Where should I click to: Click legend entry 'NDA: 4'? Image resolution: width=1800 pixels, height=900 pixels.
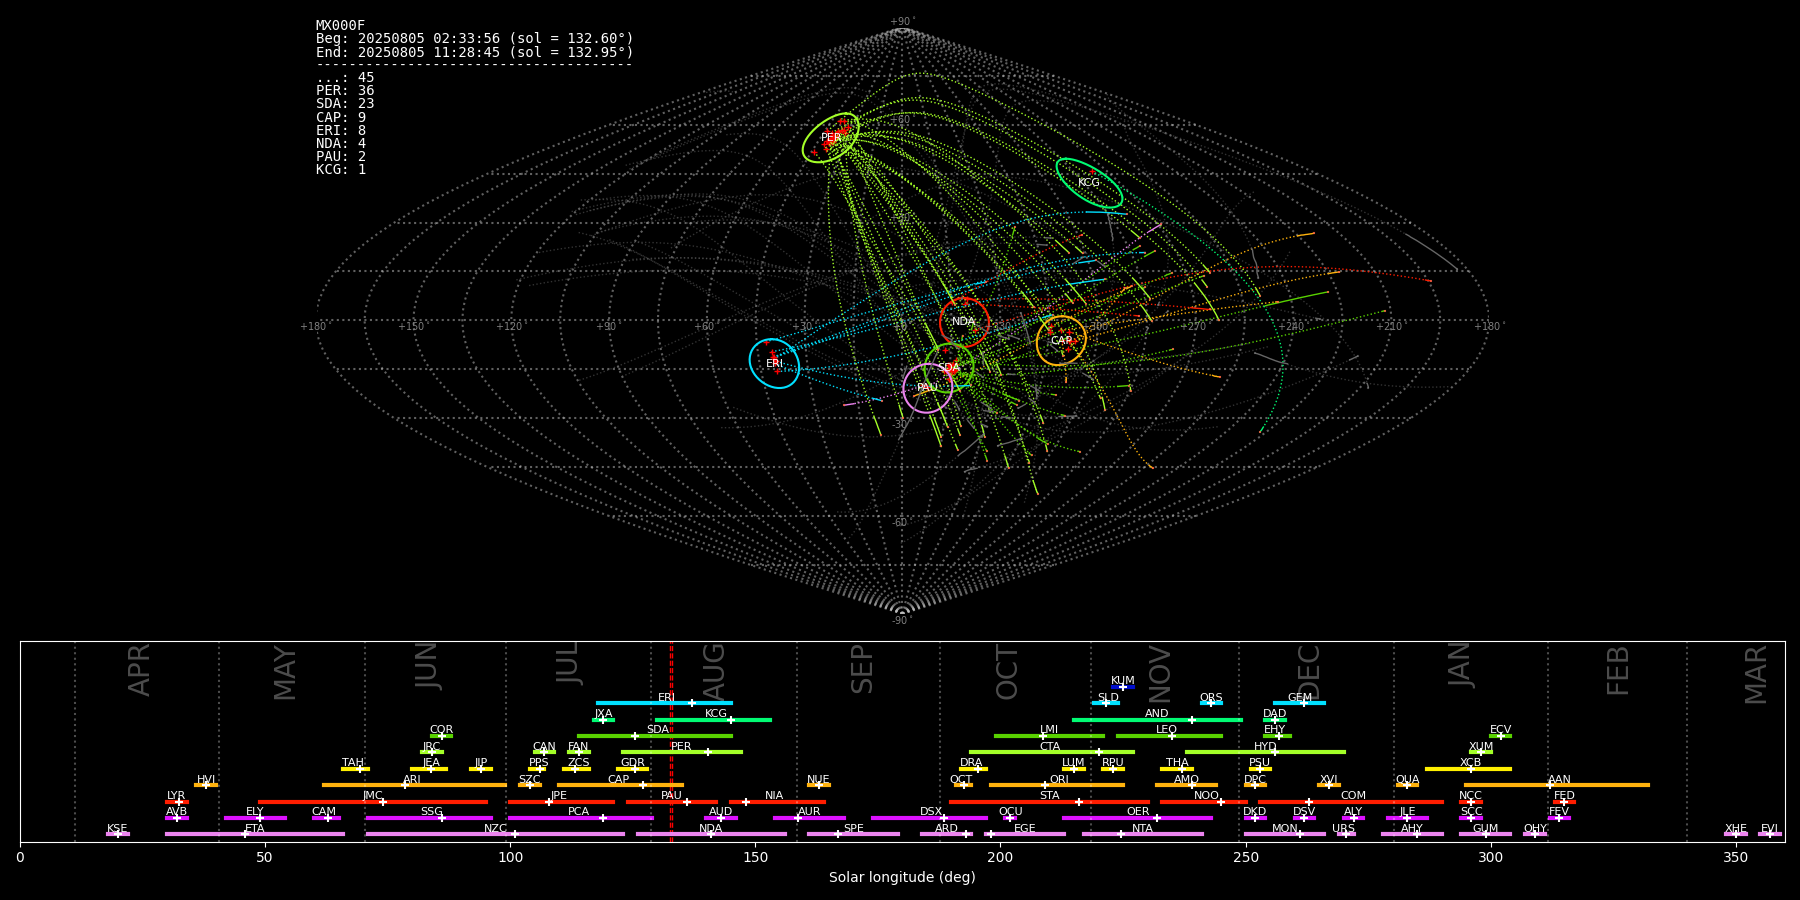point(341,143)
